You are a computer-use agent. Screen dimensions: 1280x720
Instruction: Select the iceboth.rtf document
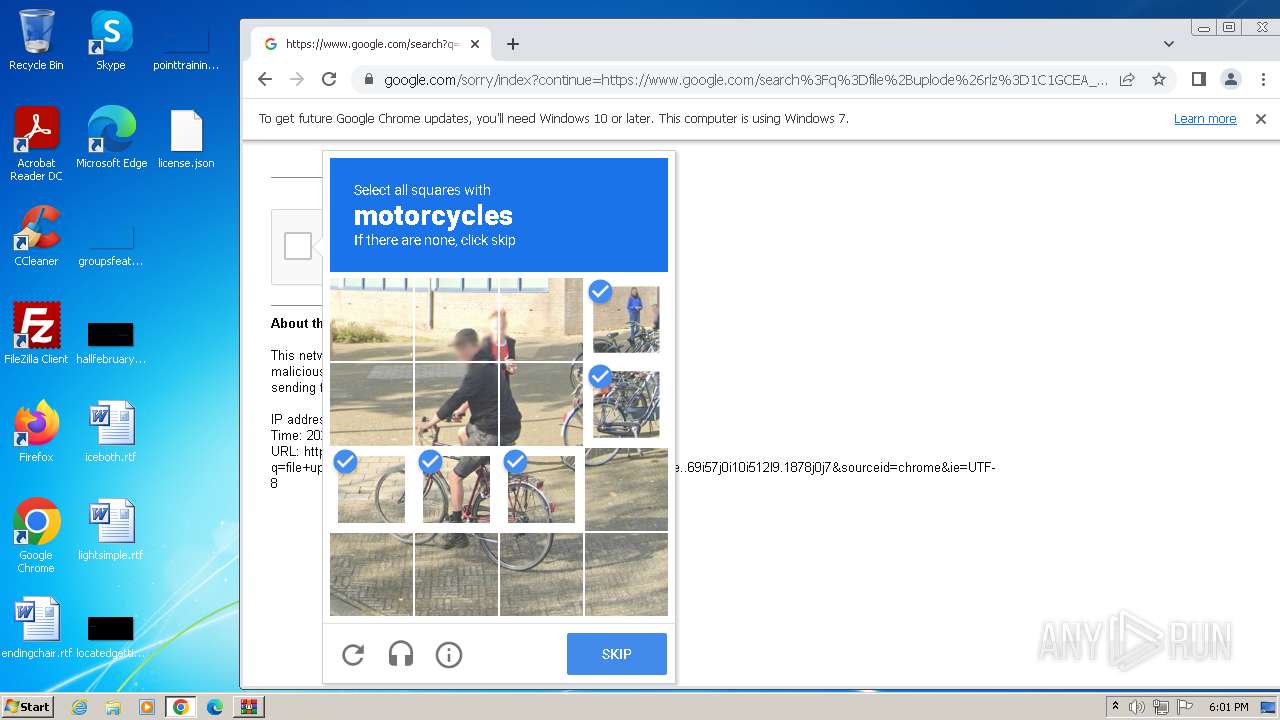pyautogui.click(x=110, y=432)
